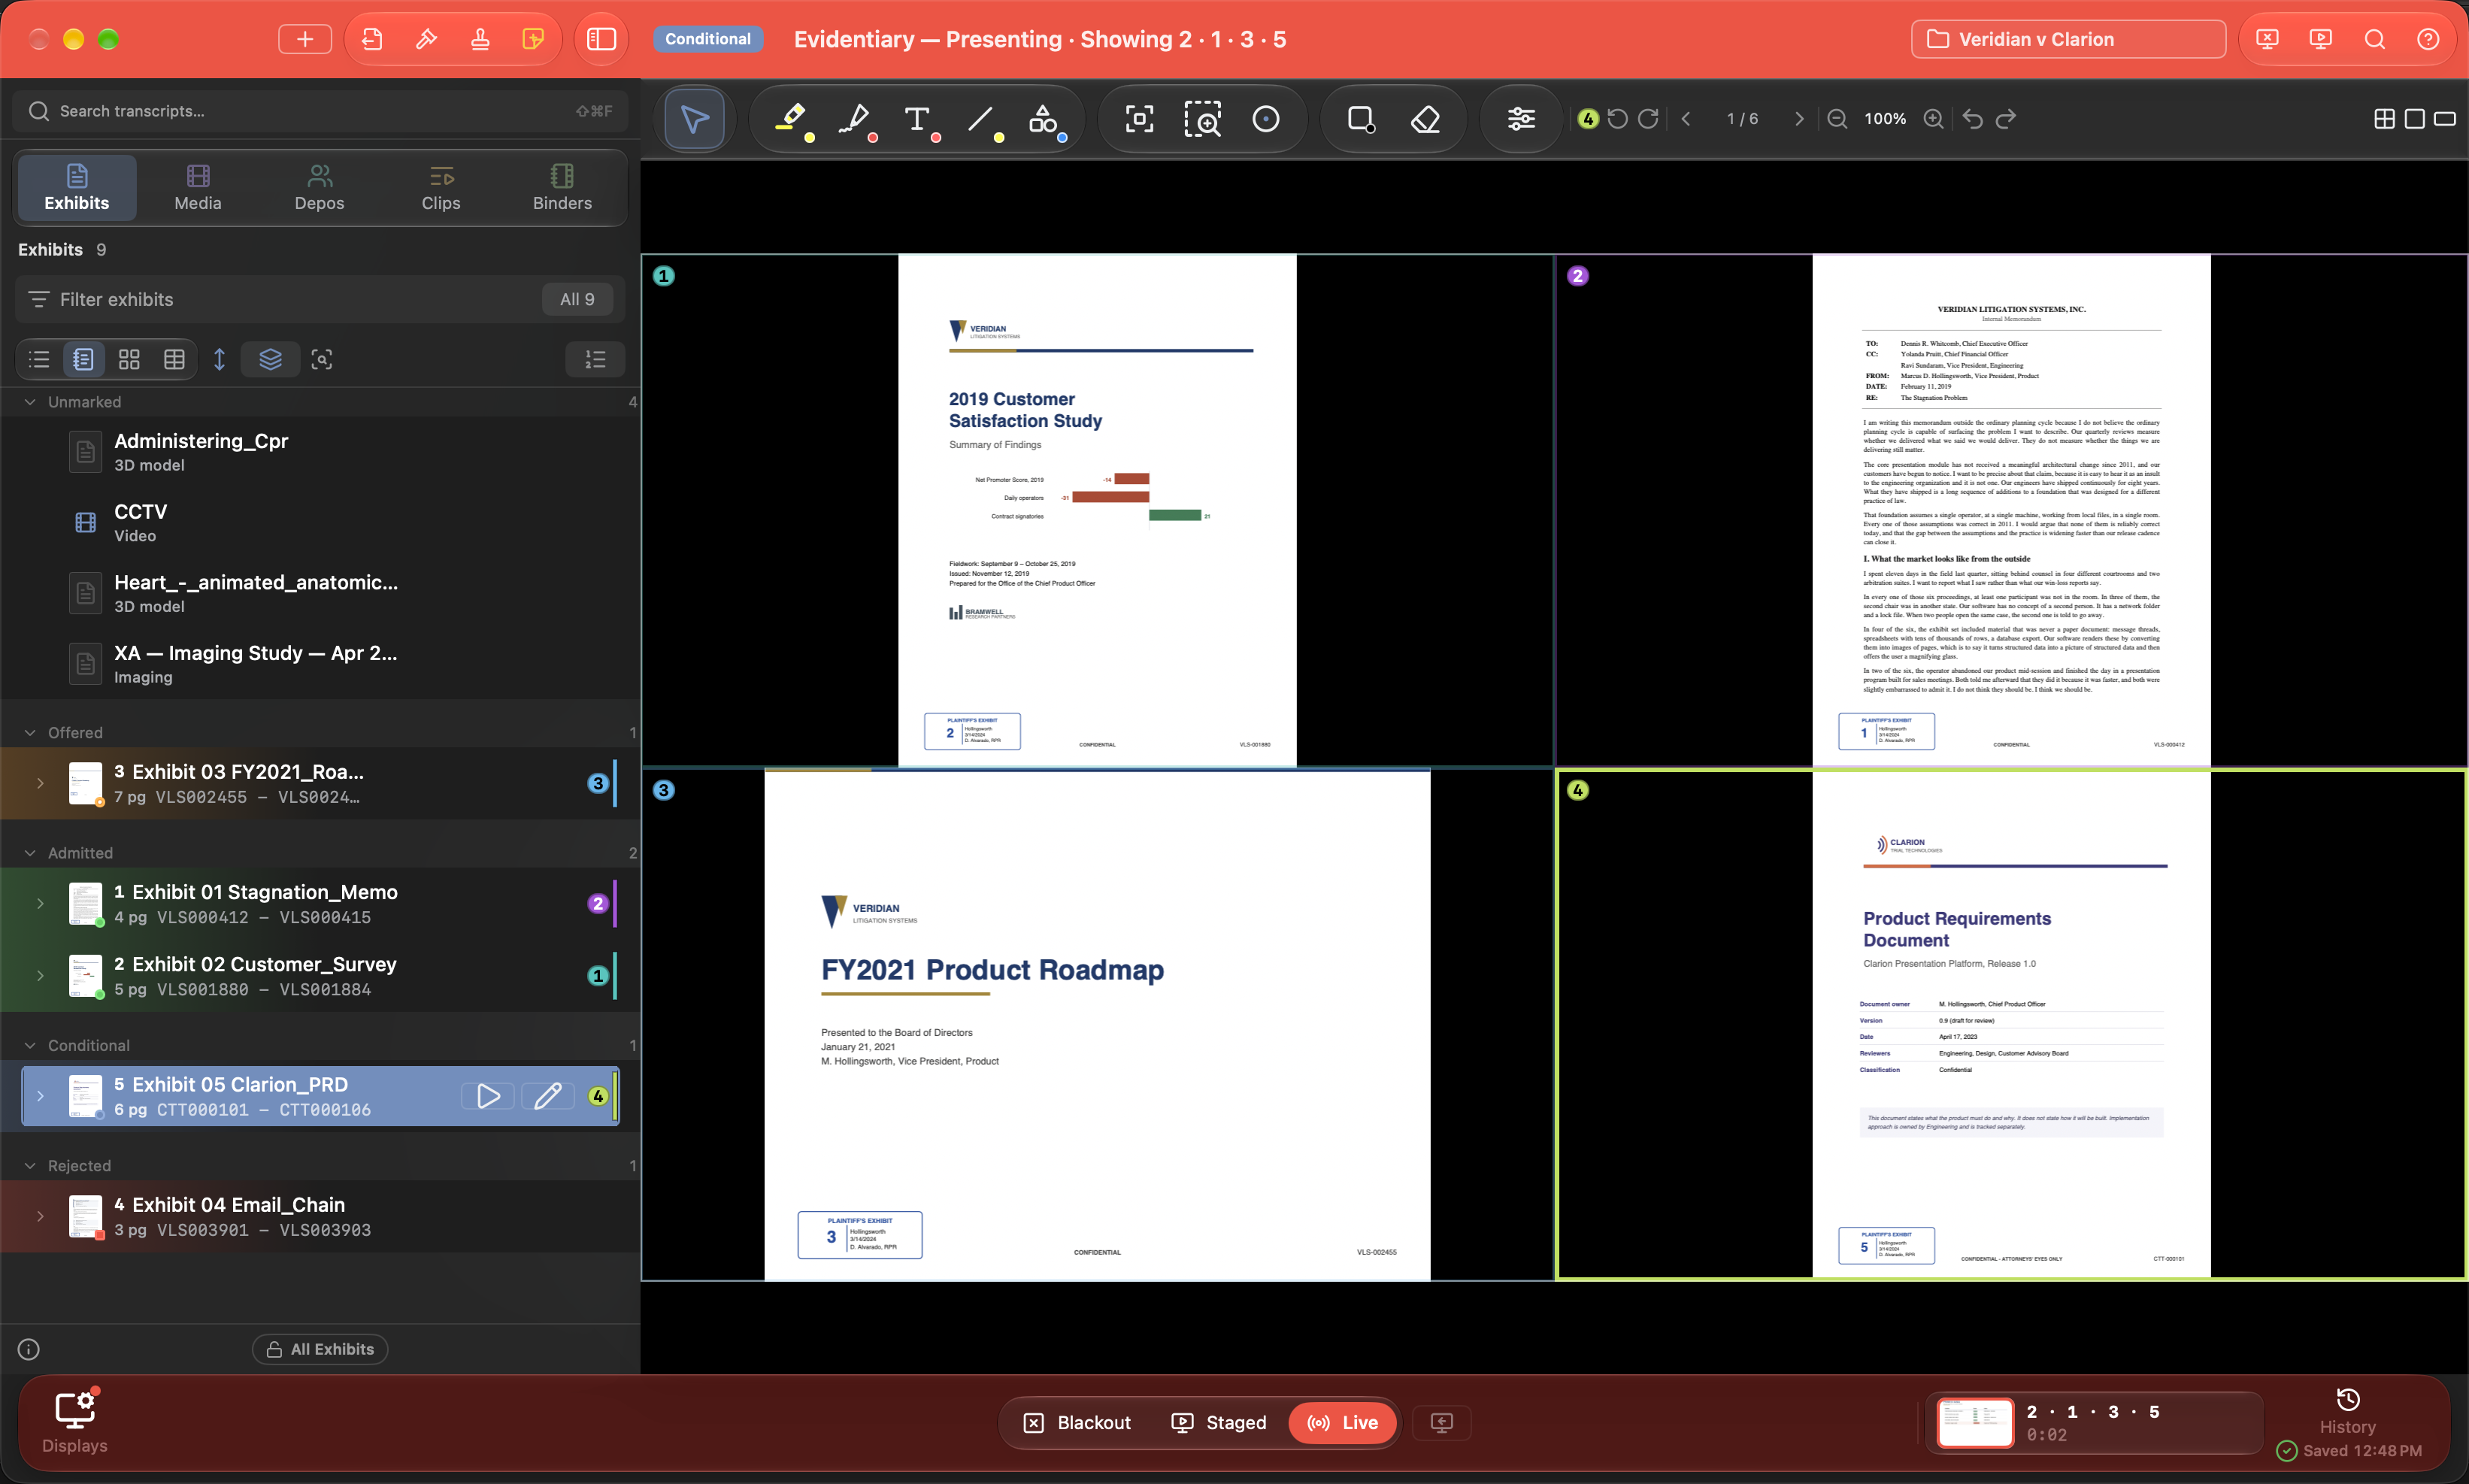Screen dimensions: 2469x1484
Task: Click the exhibit stamp icon
Action: [x=480, y=39]
